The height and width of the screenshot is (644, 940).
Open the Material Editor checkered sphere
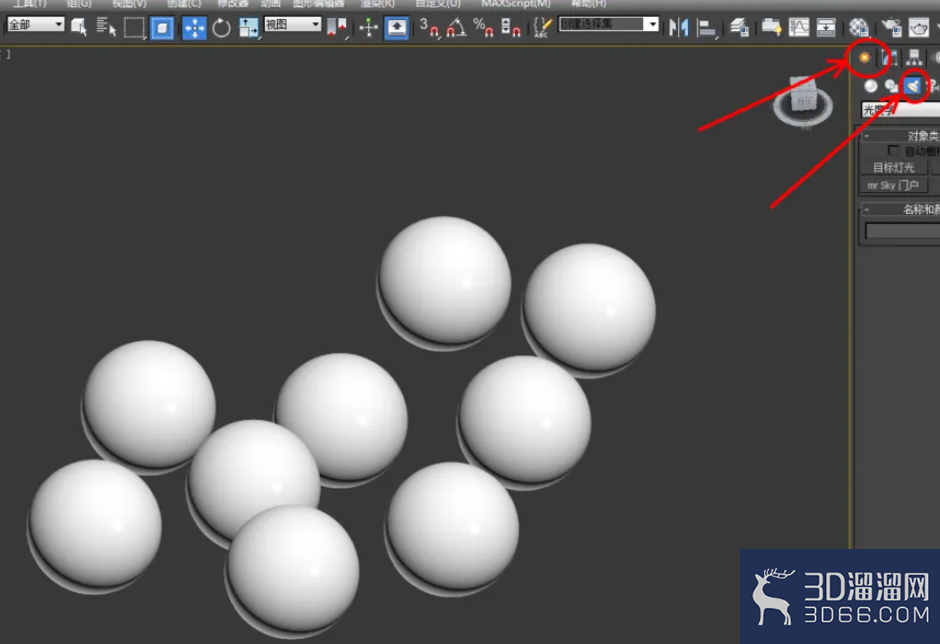[x=859, y=28]
